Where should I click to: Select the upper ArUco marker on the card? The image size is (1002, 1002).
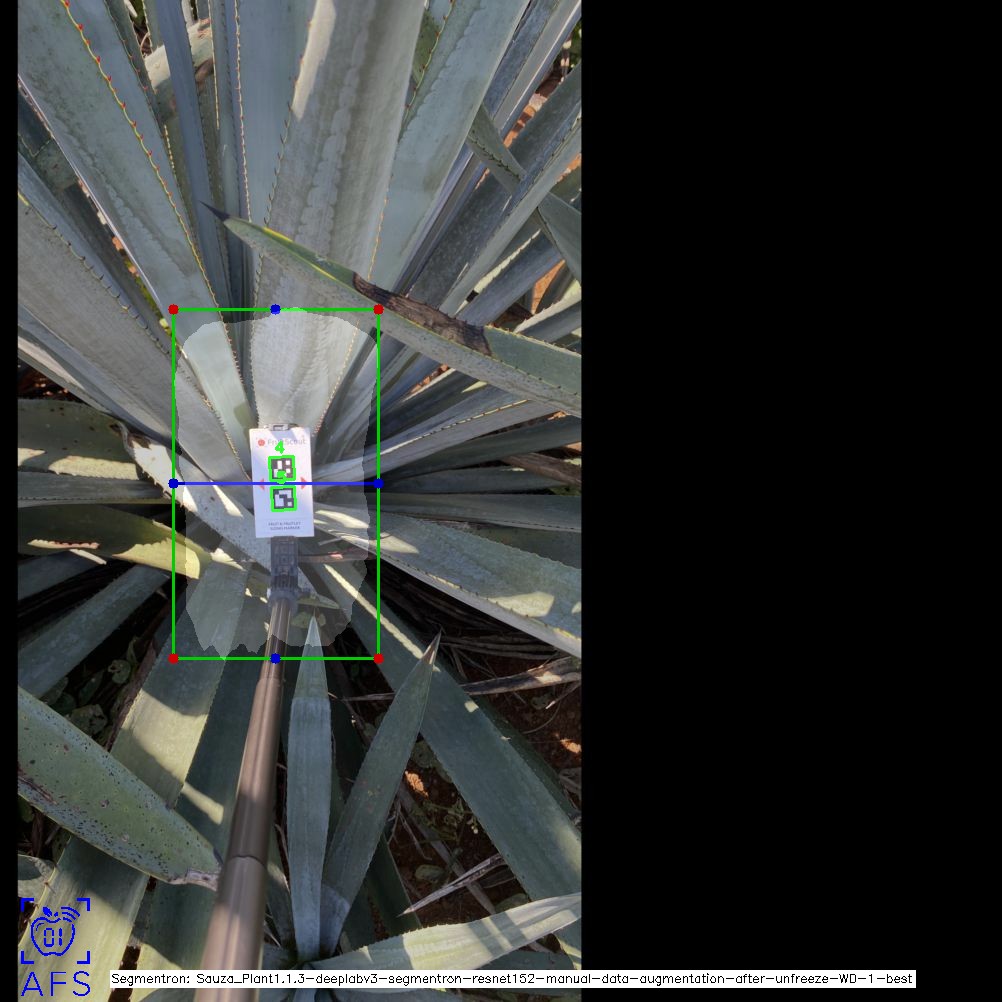tap(282, 467)
